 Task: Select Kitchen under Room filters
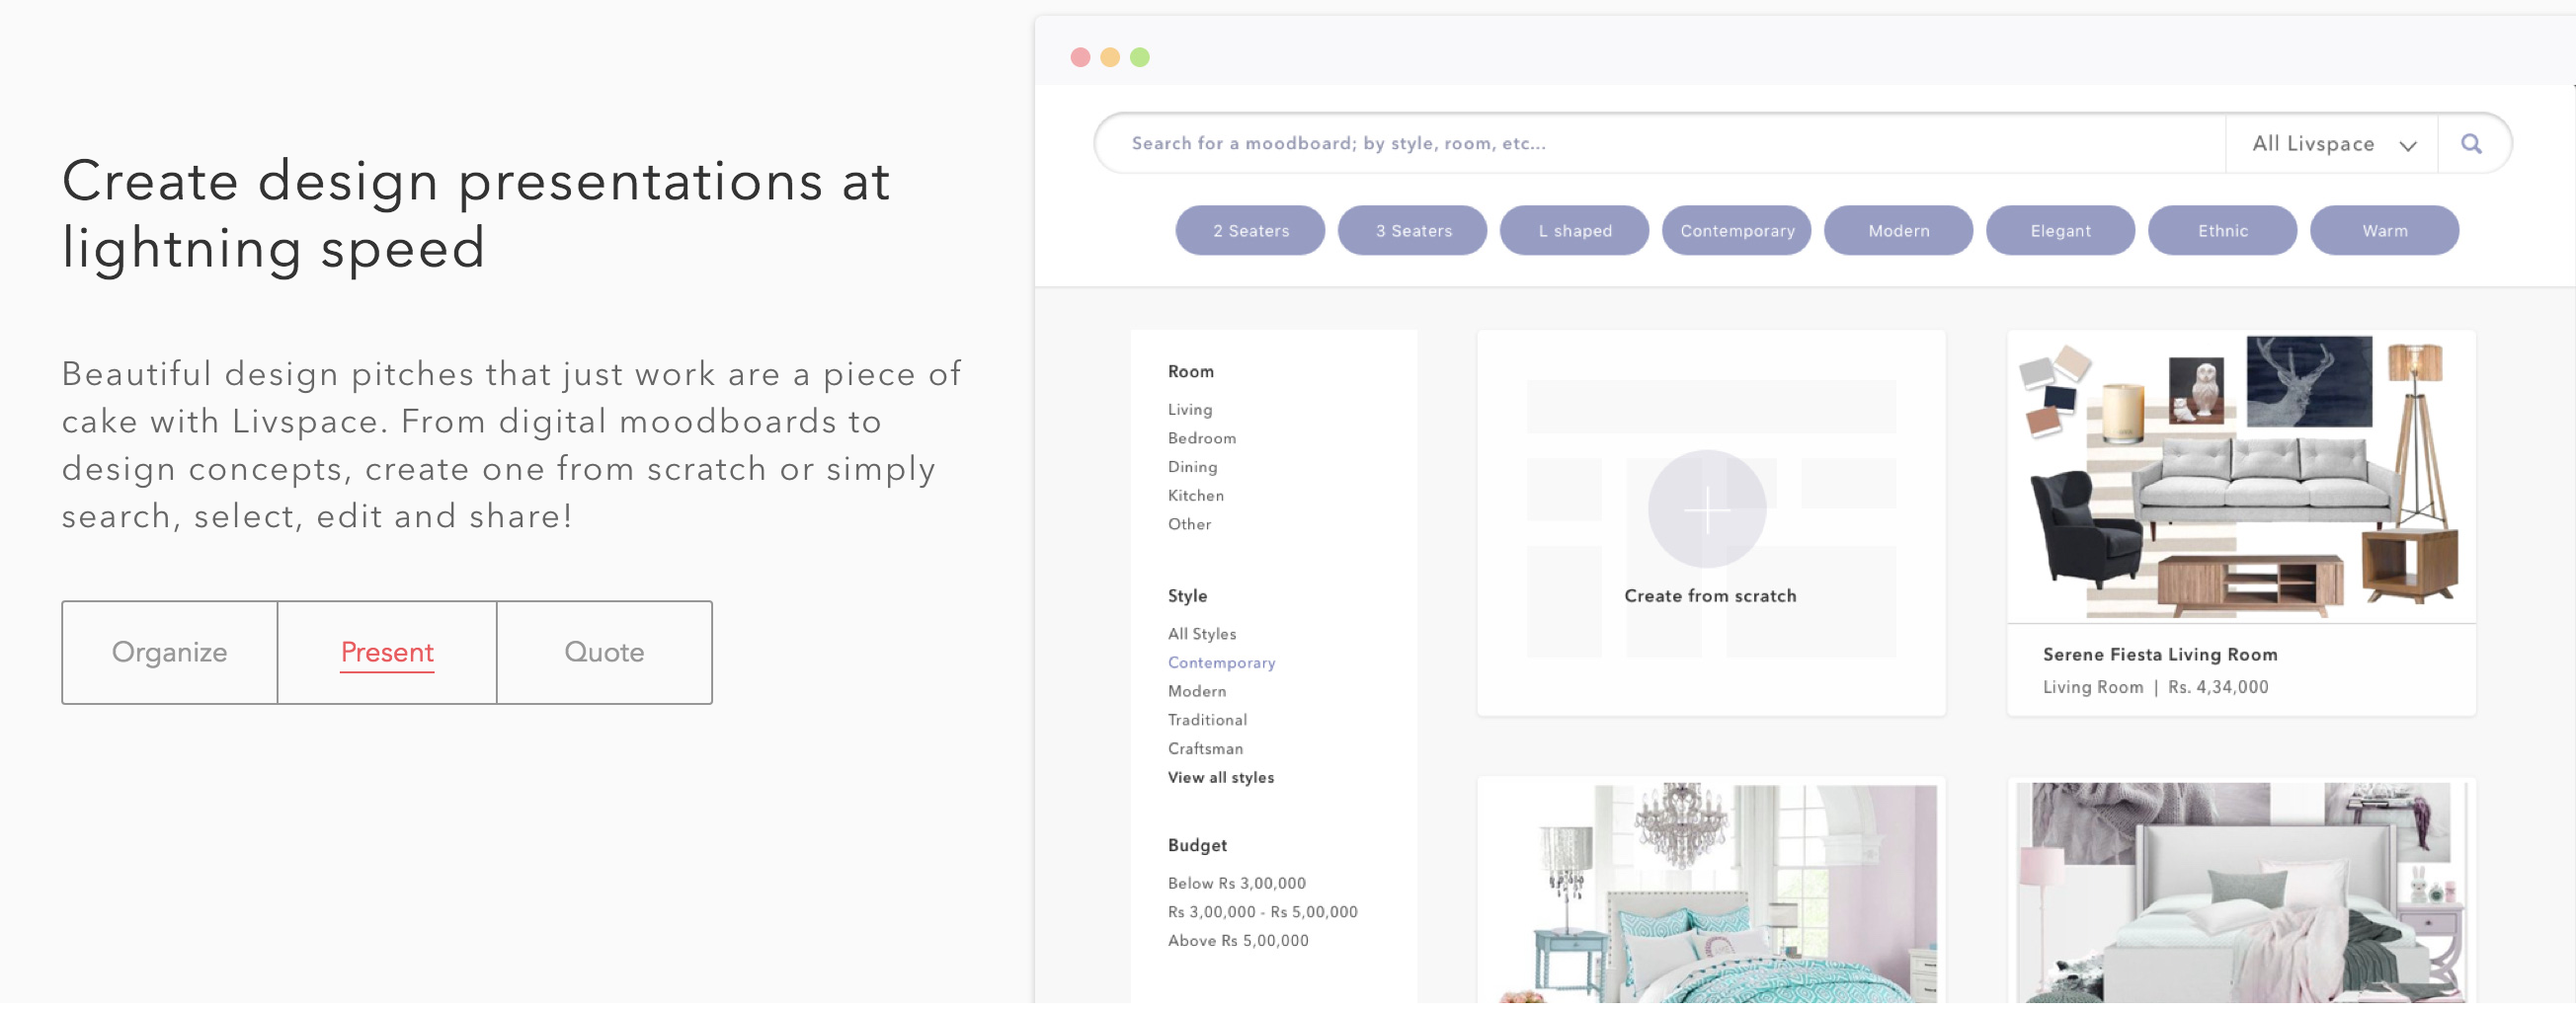pyautogui.click(x=1196, y=495)
